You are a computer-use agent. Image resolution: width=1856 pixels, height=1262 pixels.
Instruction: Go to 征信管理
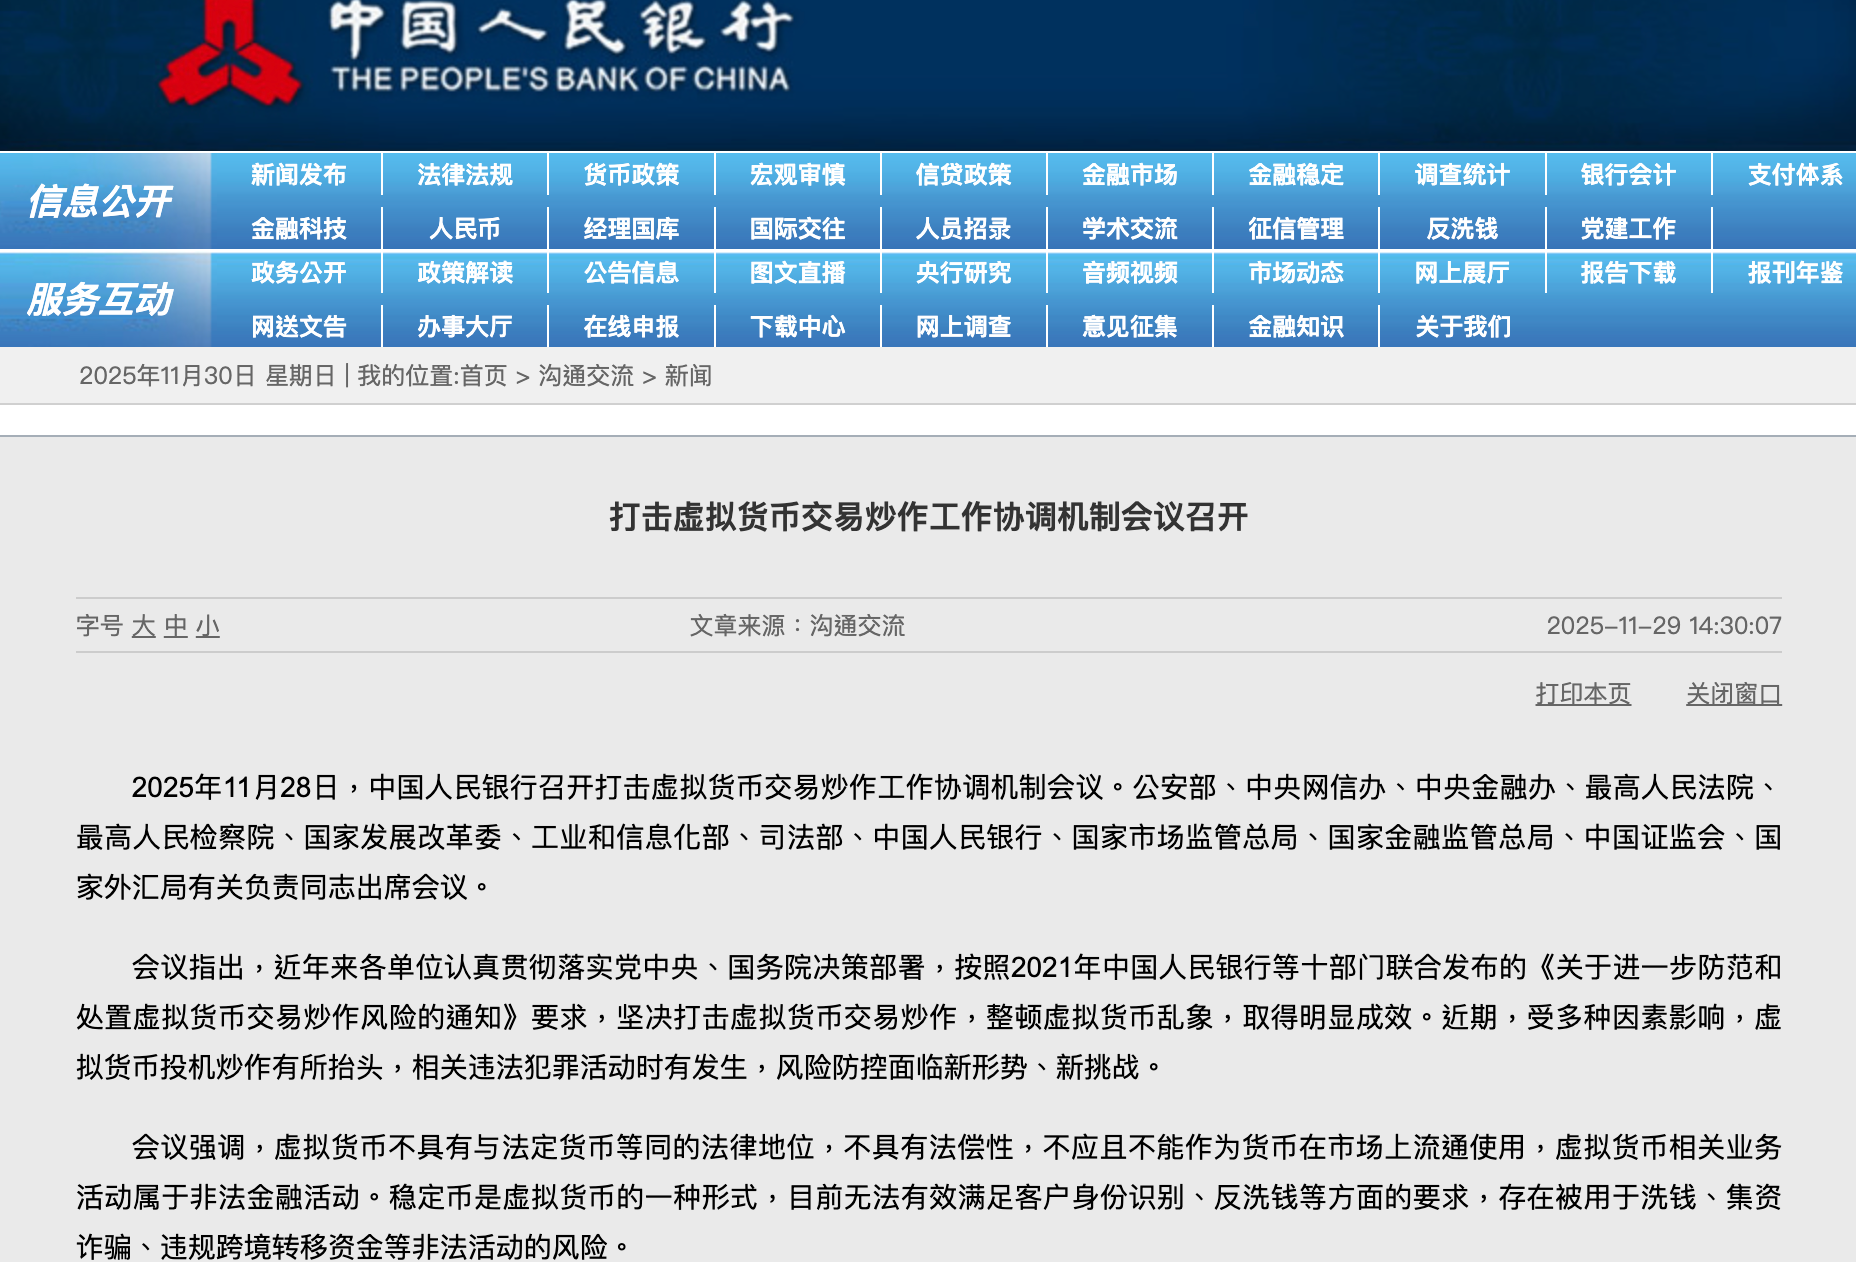[x=1296, y=228]
